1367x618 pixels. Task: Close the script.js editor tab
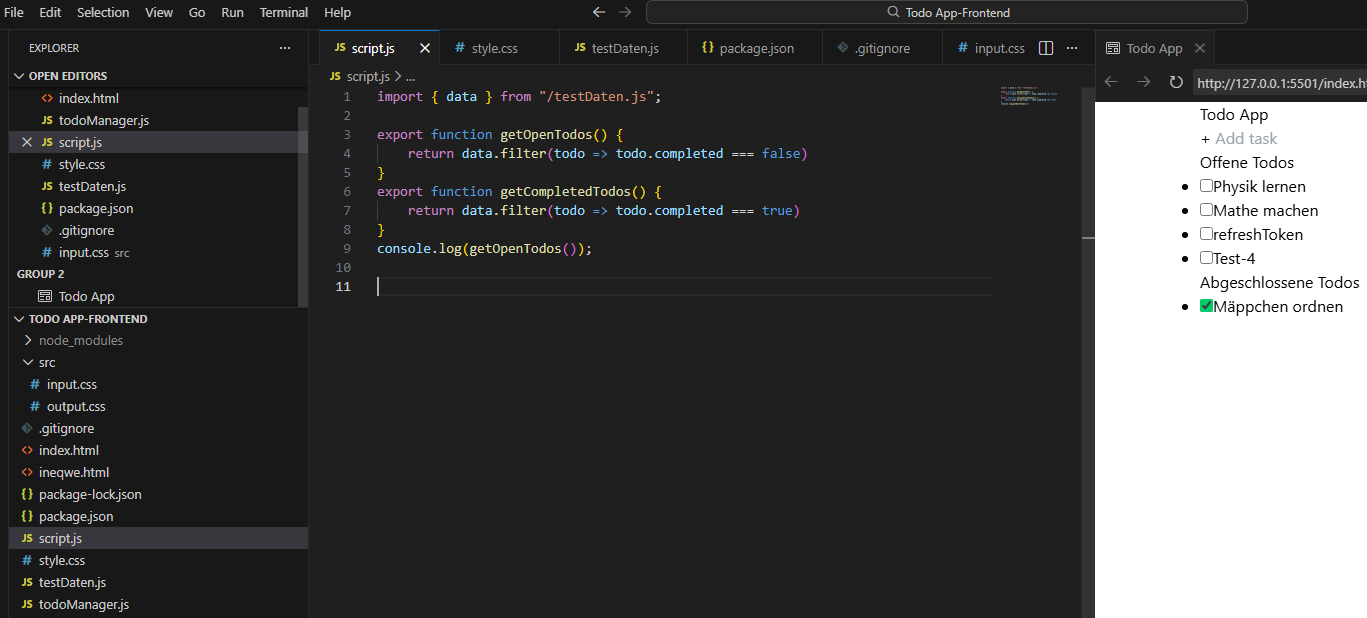pyautogui.click(x=425, y=48)
